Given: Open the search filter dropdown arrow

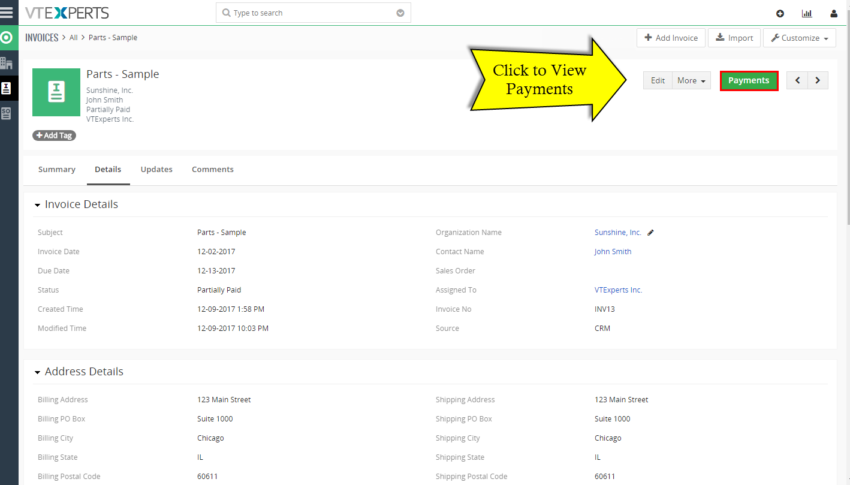Looking at the screenshot, I should (x=400, y=13).
